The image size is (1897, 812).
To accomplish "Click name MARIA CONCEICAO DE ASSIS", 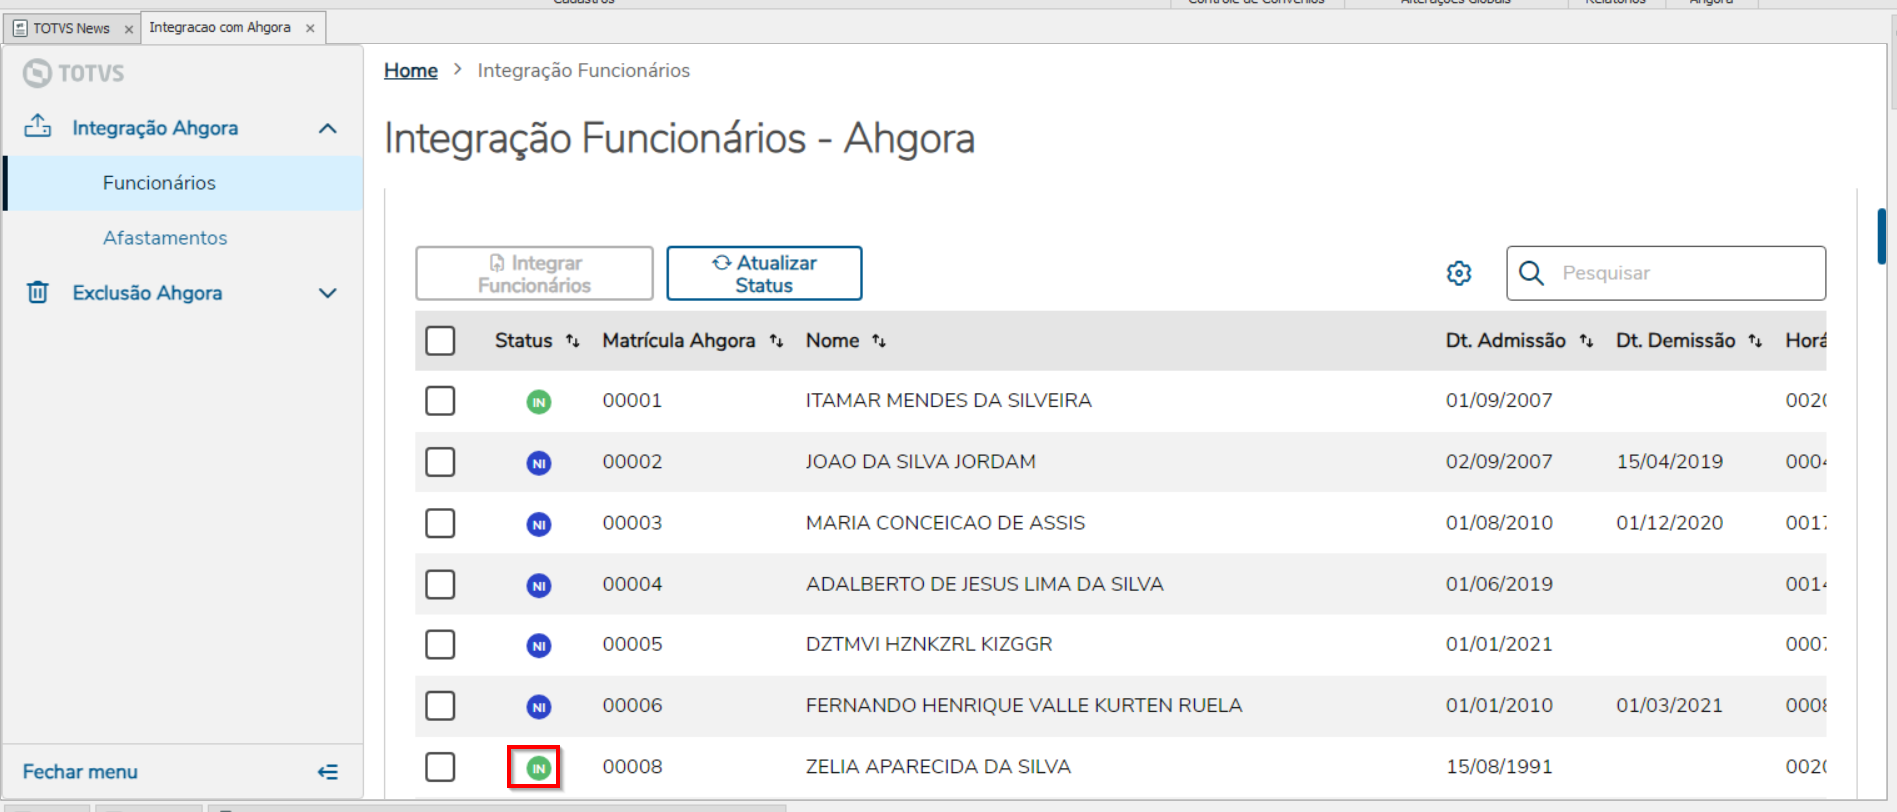I will click(x=945, y=522).
